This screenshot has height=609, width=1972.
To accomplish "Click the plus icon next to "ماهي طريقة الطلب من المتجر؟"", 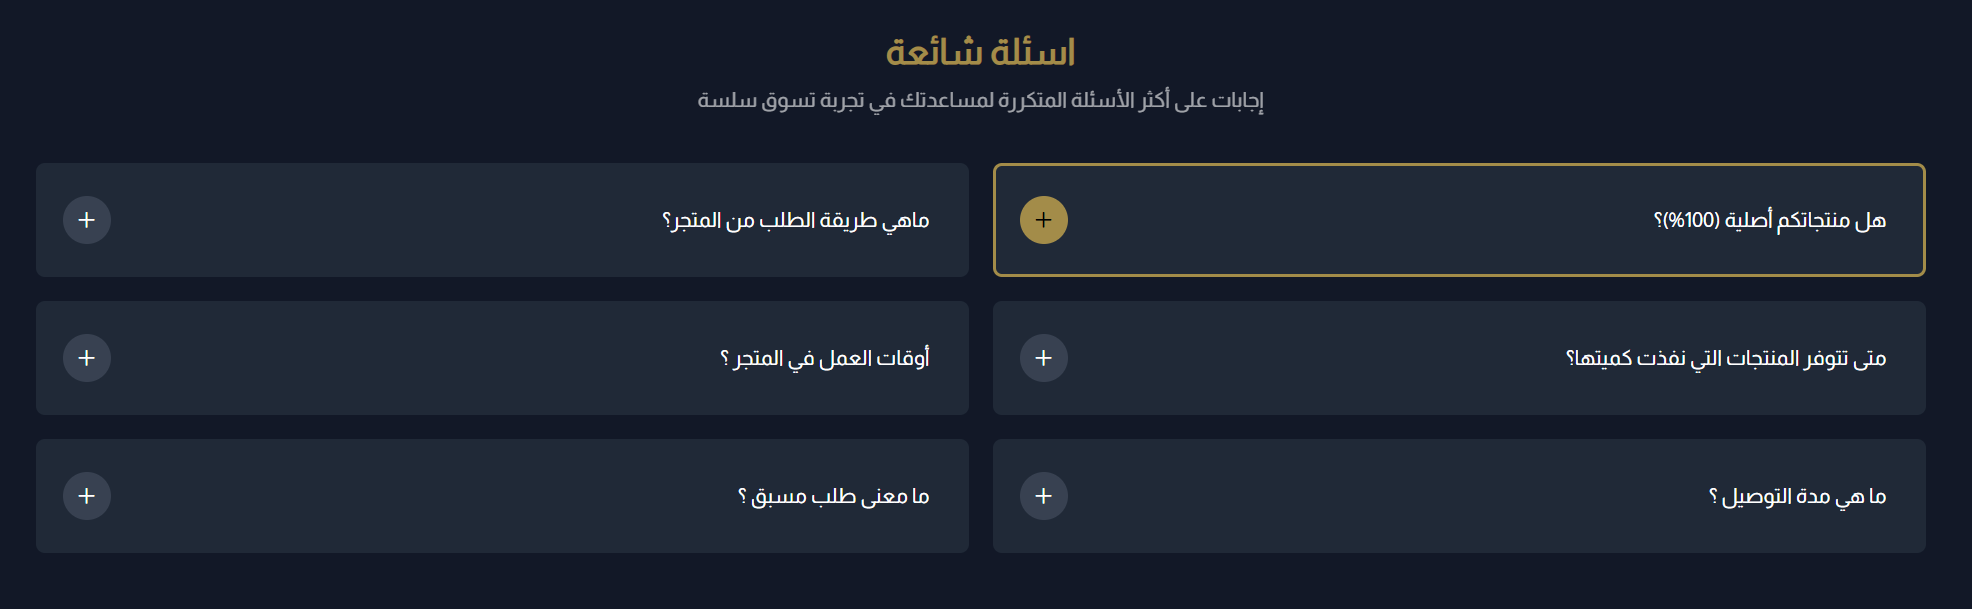I will point(87,220).
